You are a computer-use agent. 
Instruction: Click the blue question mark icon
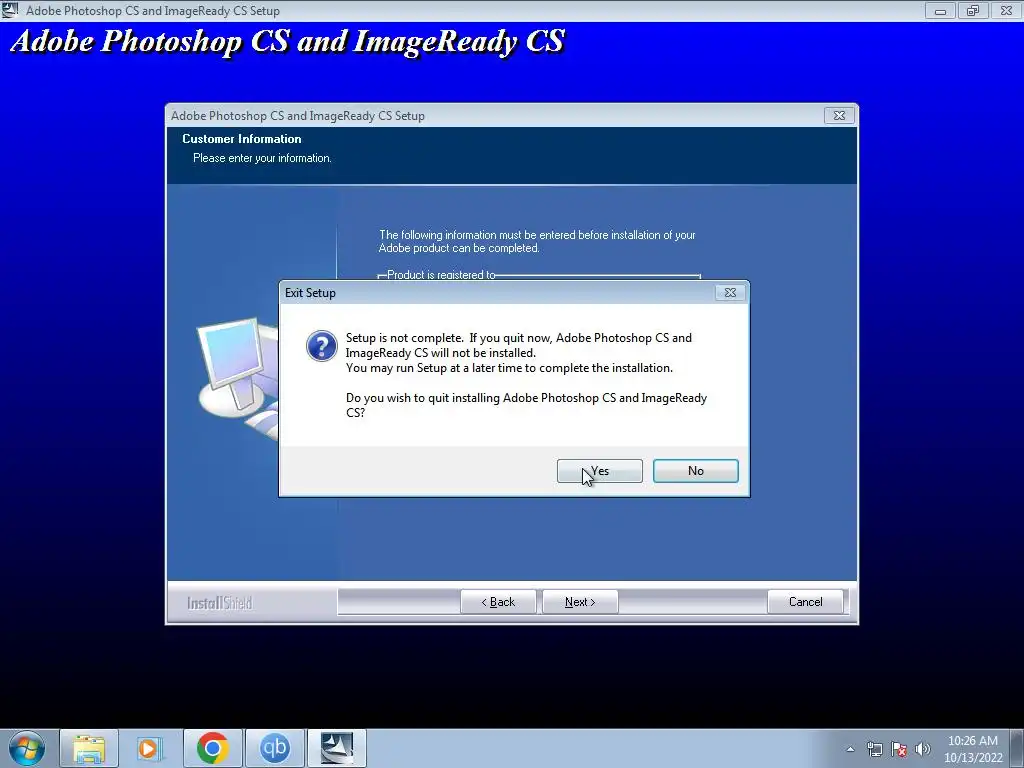point(322,345)
